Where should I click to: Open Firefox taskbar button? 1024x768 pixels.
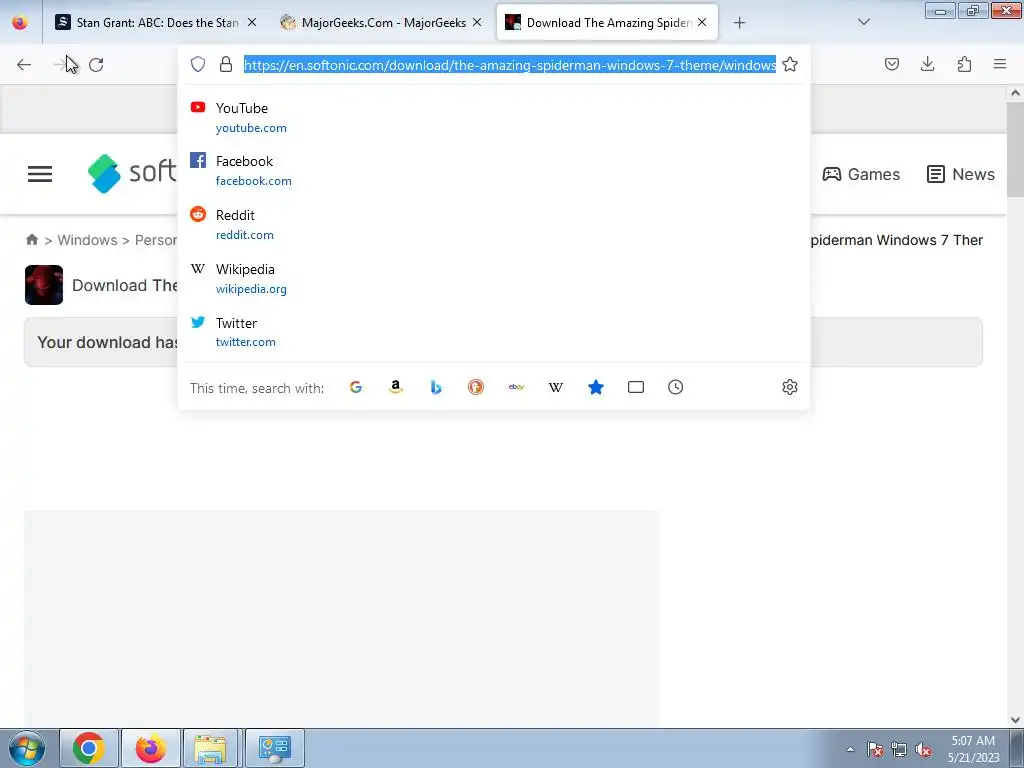pyautogui.click(x=150, y=748)
